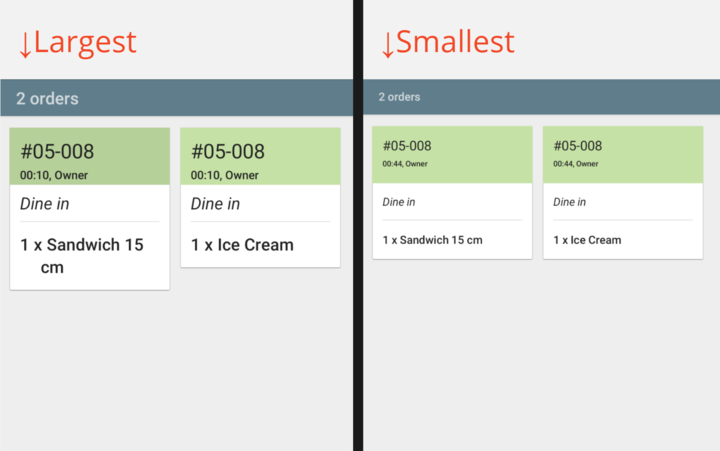Select "1 x Sandwich 15 cm" item in Smallest panel
The image size is (720, 451).
click(432, 240)
